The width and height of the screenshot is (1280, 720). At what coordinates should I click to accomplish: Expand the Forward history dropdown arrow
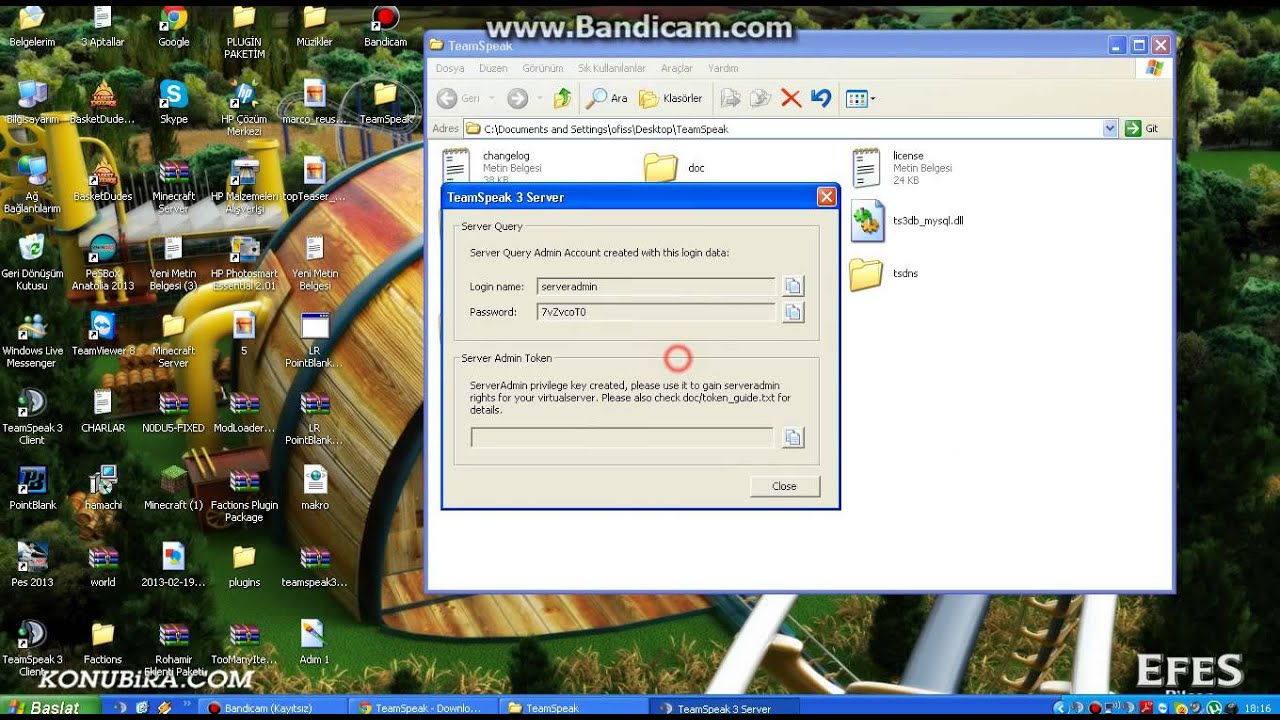point(539,98)
